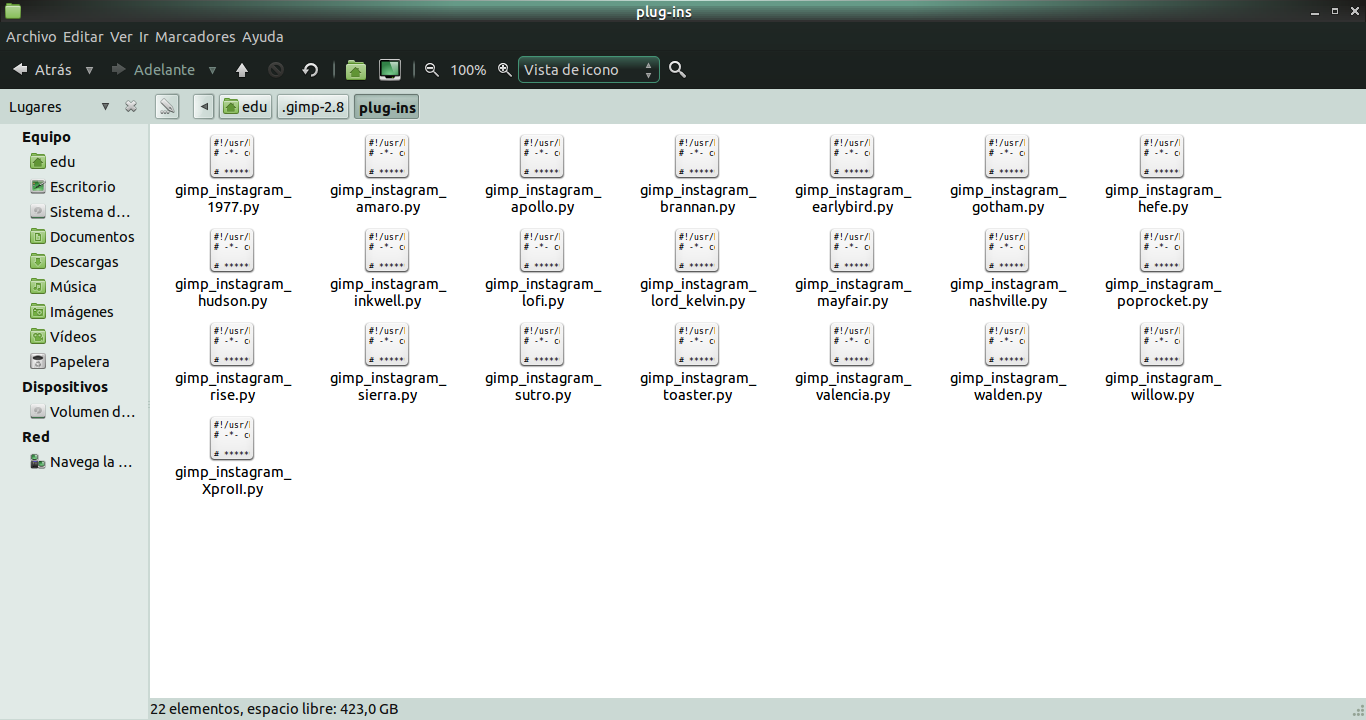Expand the Adelante history dropdown arrow

point(212,71)
